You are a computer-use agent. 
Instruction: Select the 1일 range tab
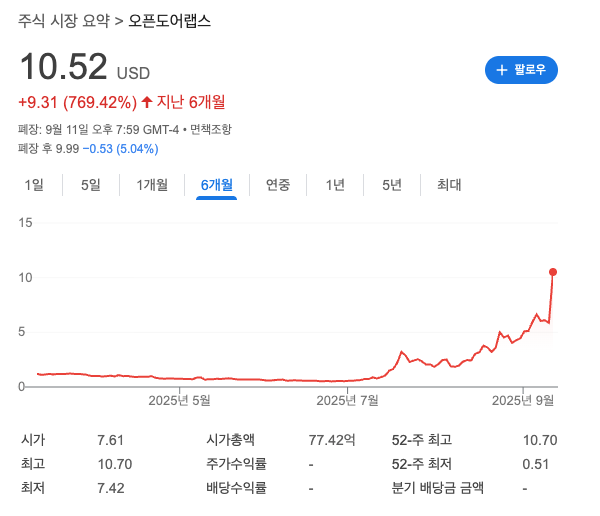coord(34,185)
